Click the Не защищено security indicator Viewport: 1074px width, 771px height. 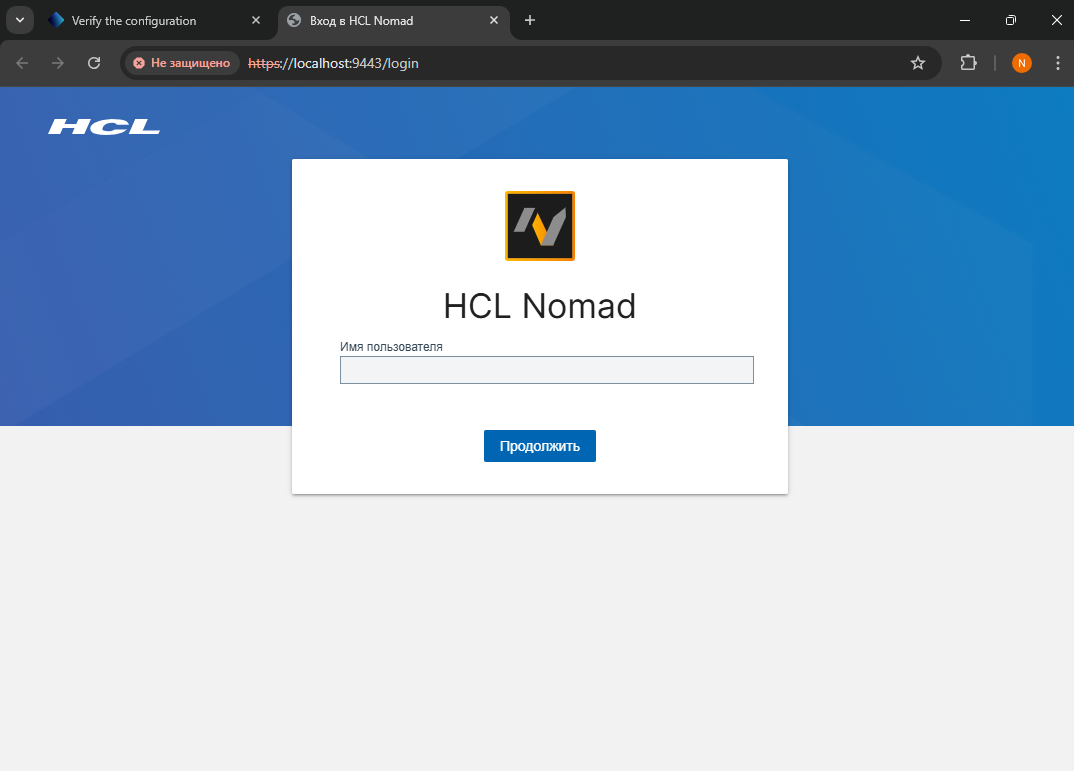coord(182,63)
